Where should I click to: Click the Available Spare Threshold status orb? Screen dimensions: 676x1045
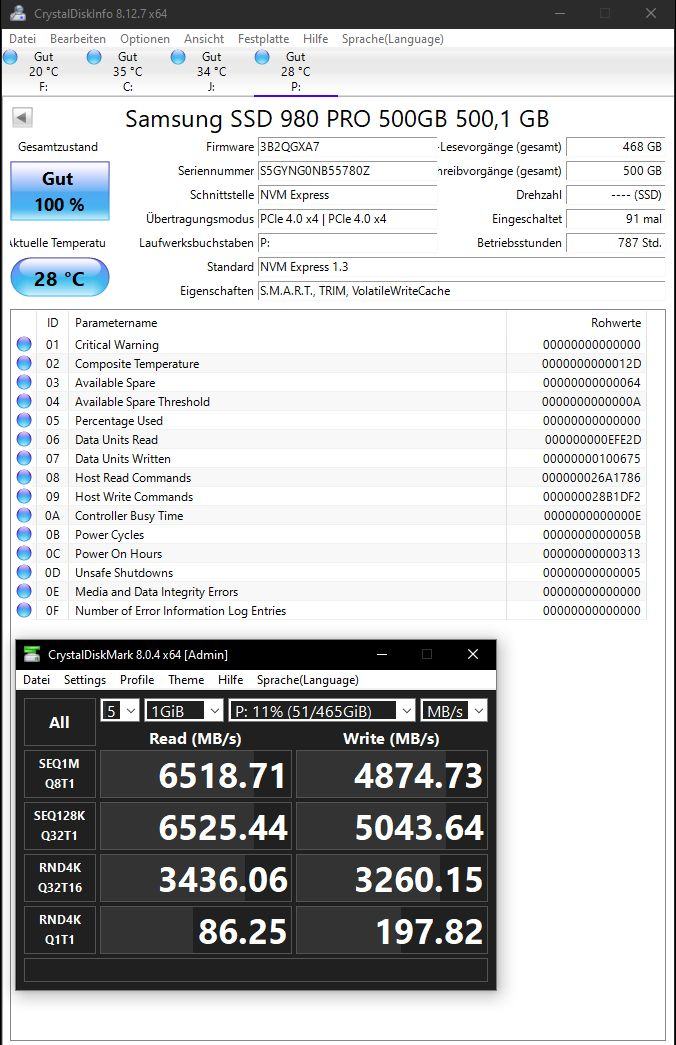click(24, 401)
